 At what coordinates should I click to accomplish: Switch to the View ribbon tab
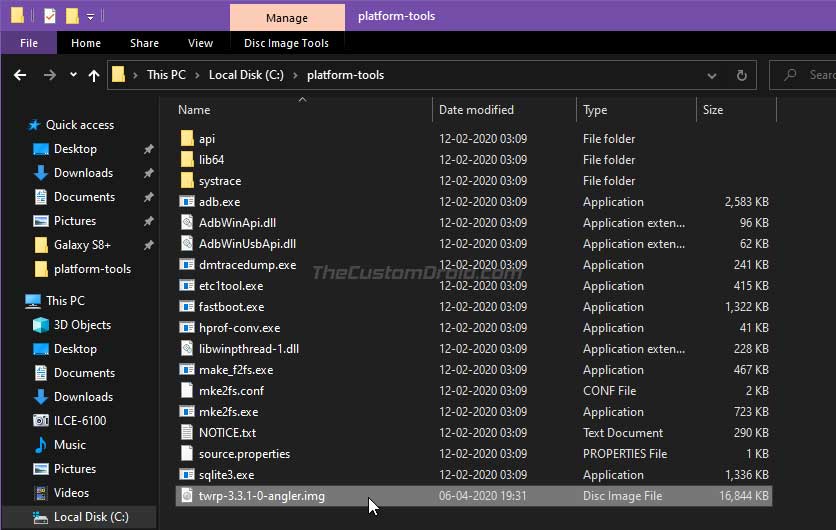(x=200, y=43)
